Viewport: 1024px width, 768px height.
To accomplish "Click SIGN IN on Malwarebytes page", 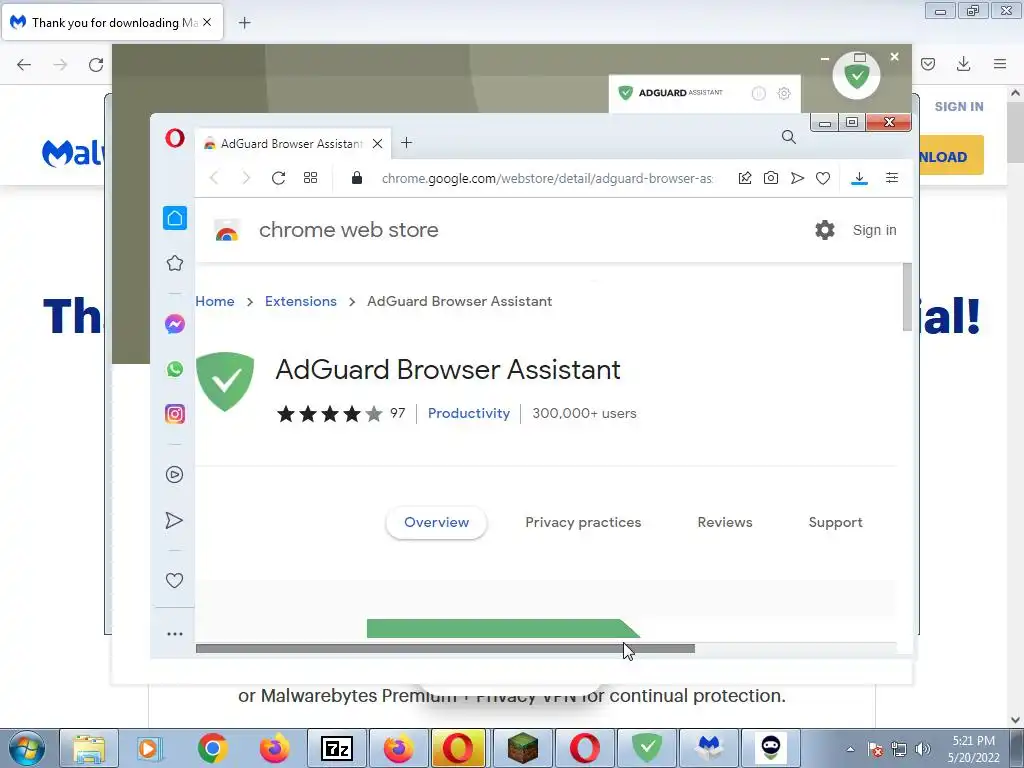I will coord(959,106).
